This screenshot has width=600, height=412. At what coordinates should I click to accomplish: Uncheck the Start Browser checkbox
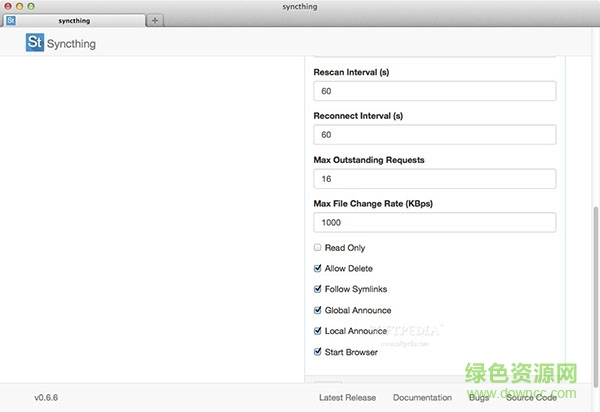(x=317, y=352)
